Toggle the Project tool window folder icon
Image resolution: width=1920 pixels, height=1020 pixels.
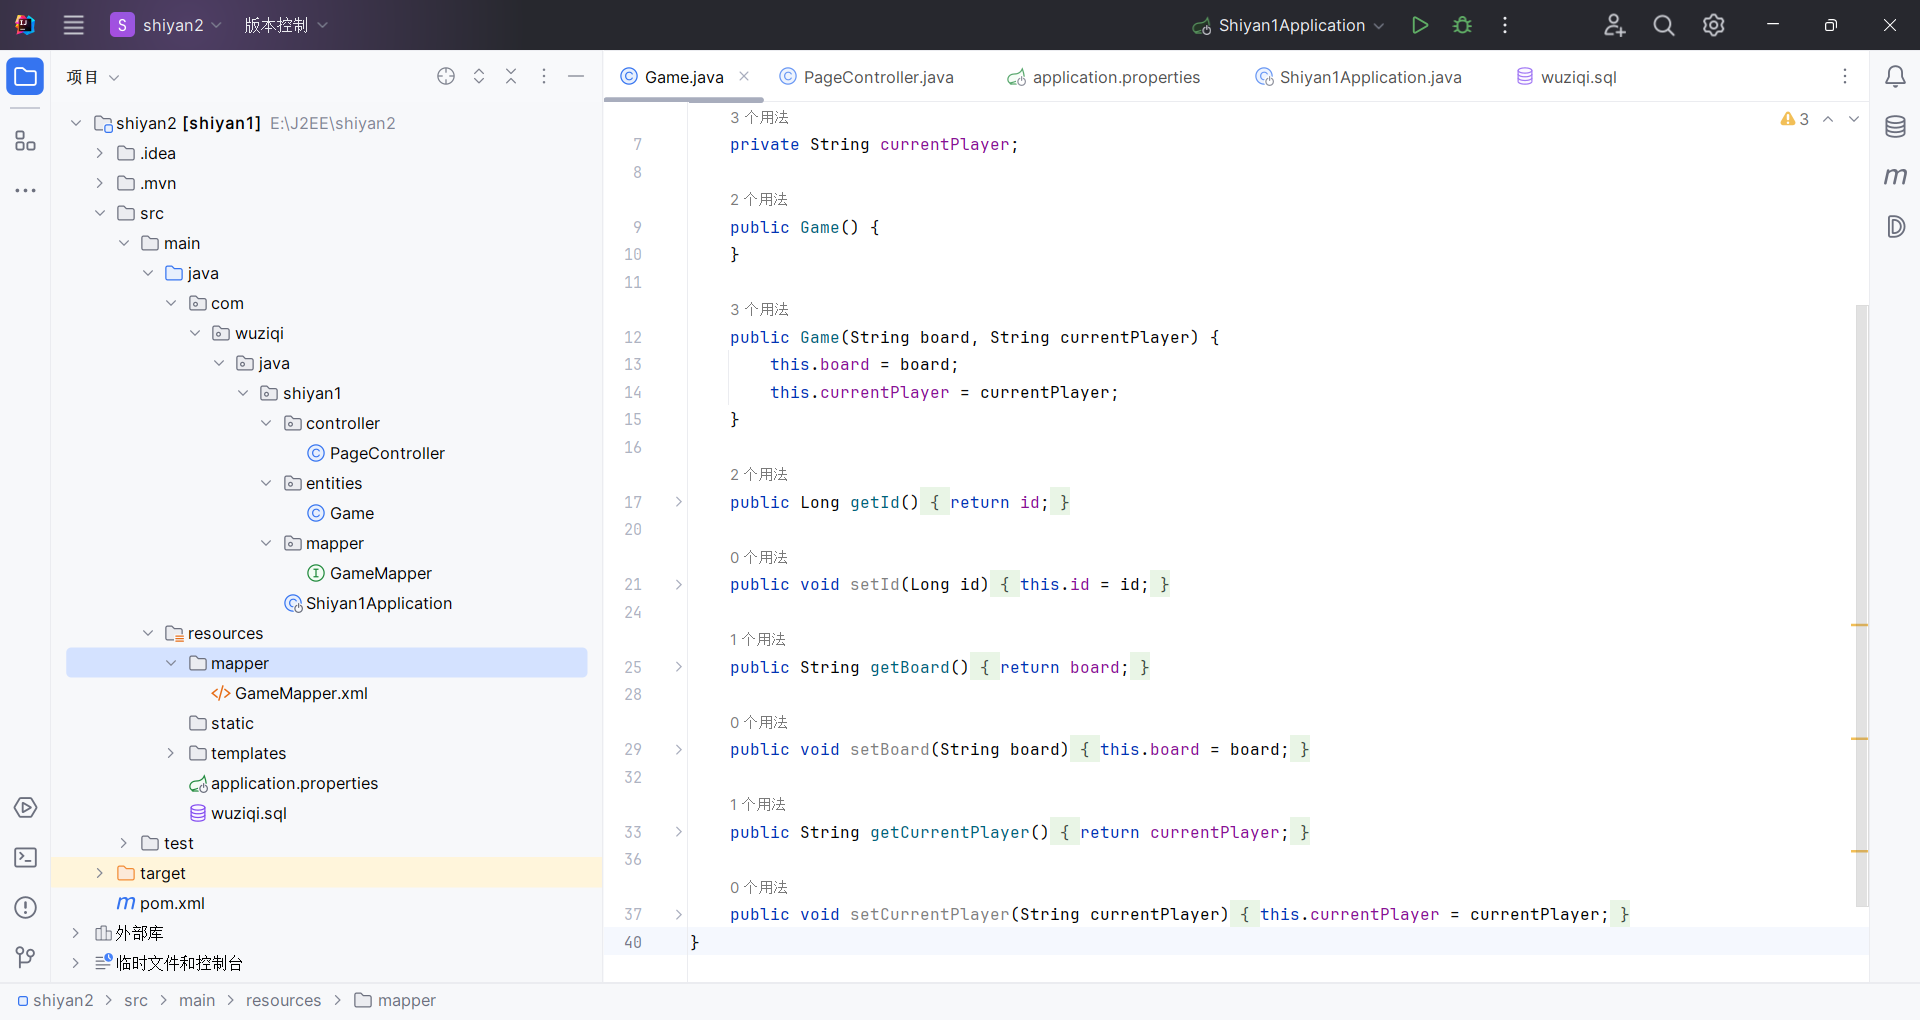click(x=25, y=77)
